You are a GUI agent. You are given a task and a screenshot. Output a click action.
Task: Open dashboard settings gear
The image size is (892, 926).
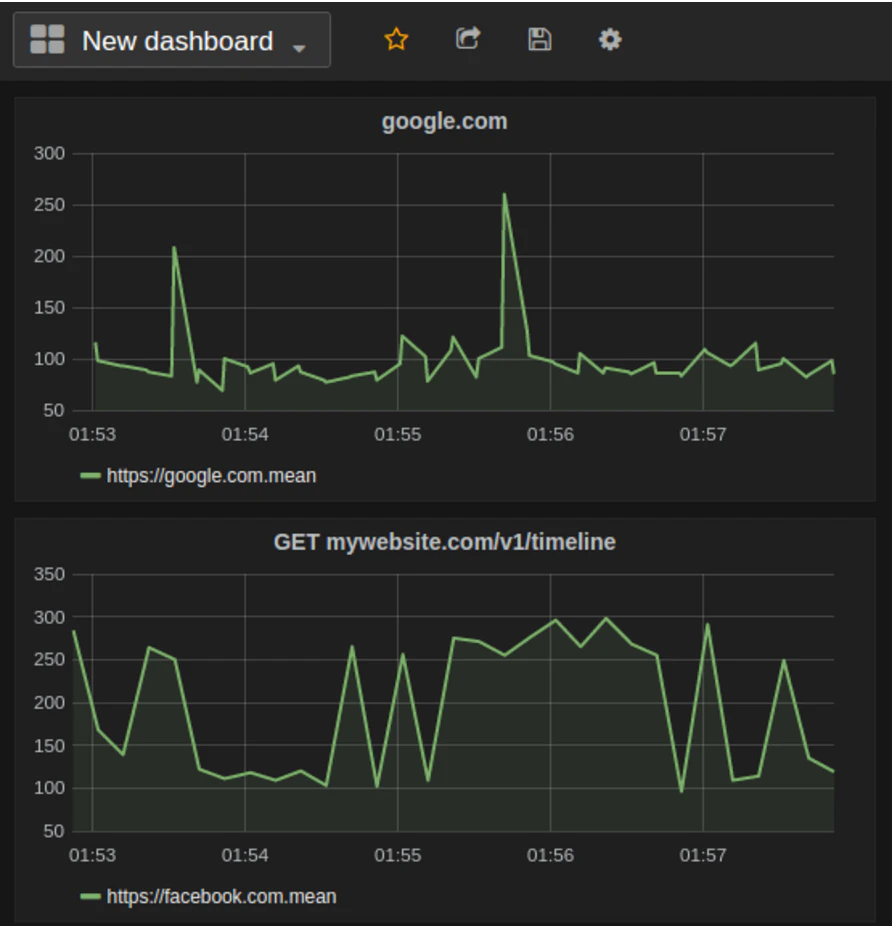[610, 39]
